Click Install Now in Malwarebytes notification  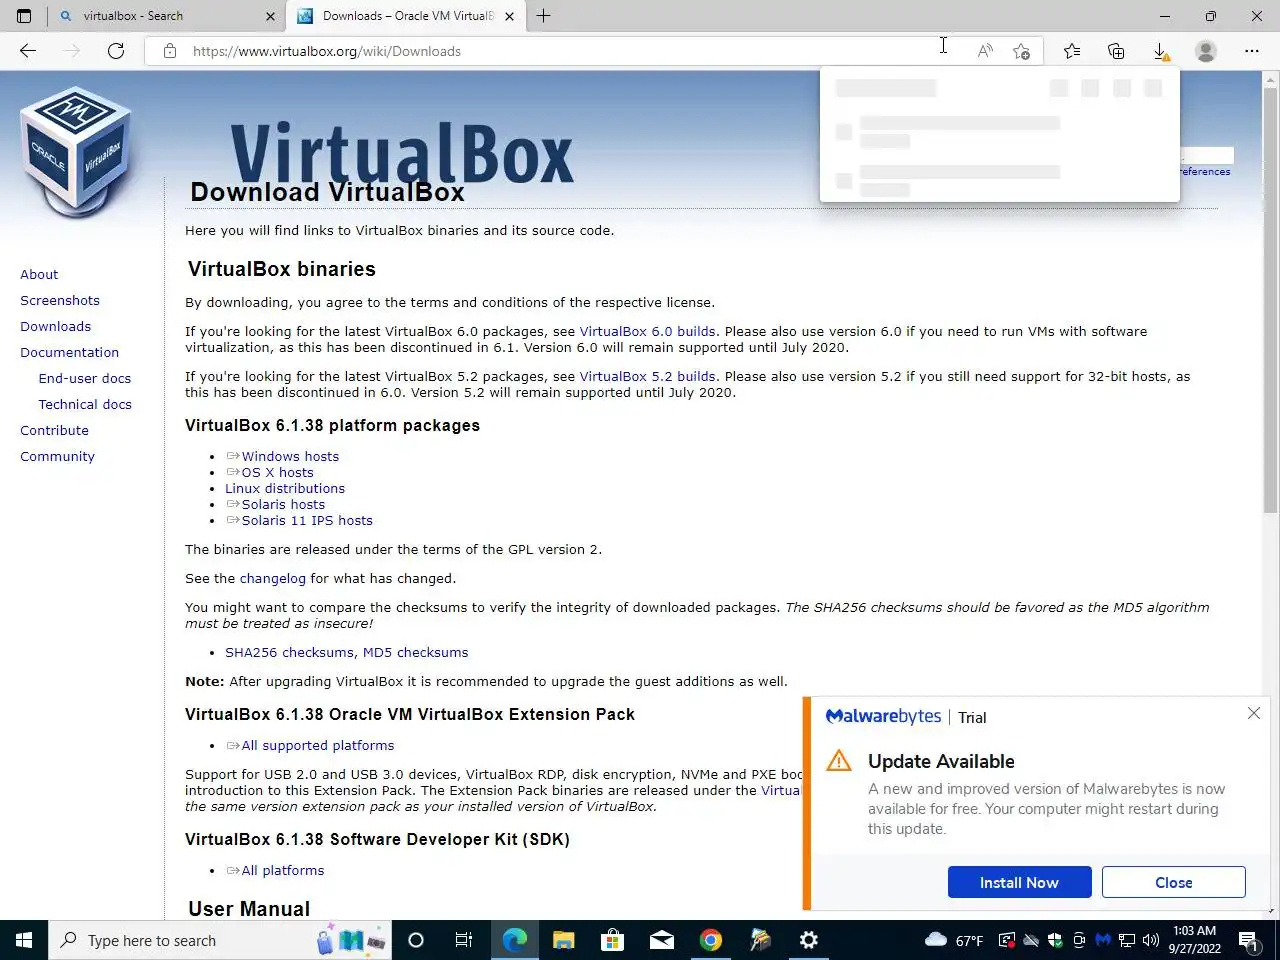pos(1019,882)
